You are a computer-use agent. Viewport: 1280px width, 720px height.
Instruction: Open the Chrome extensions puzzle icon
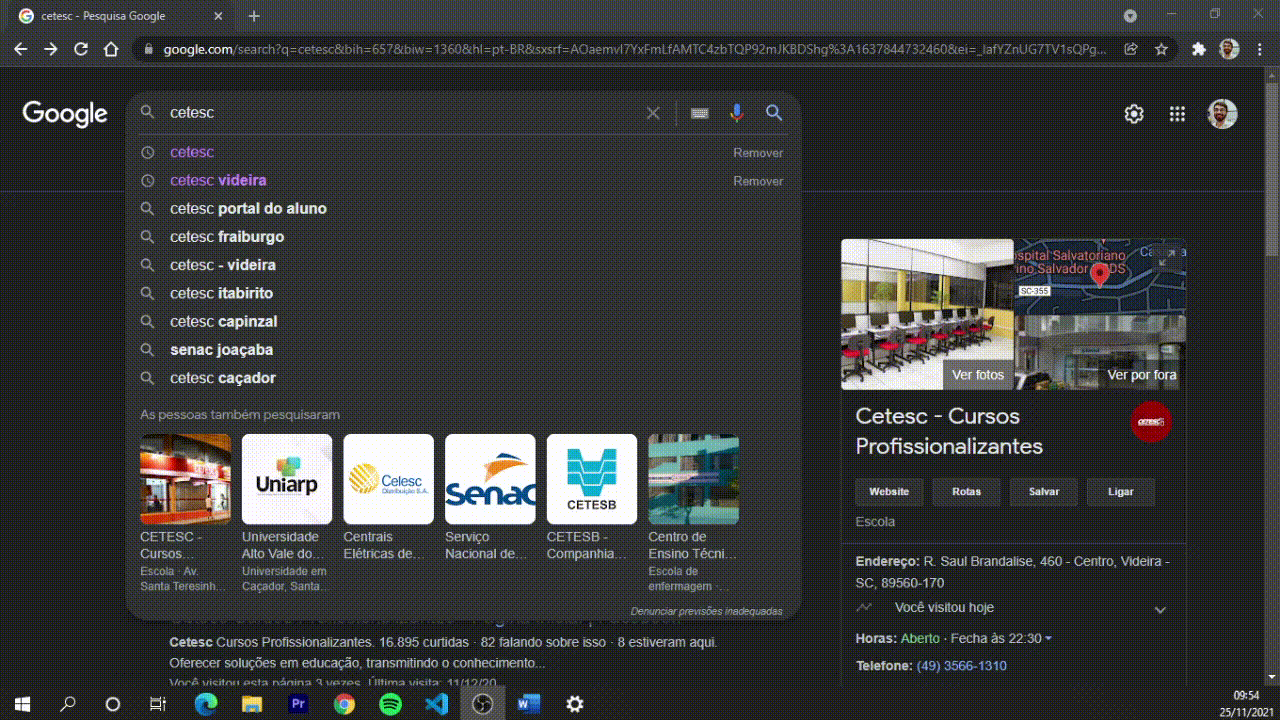coord(1199,49)
